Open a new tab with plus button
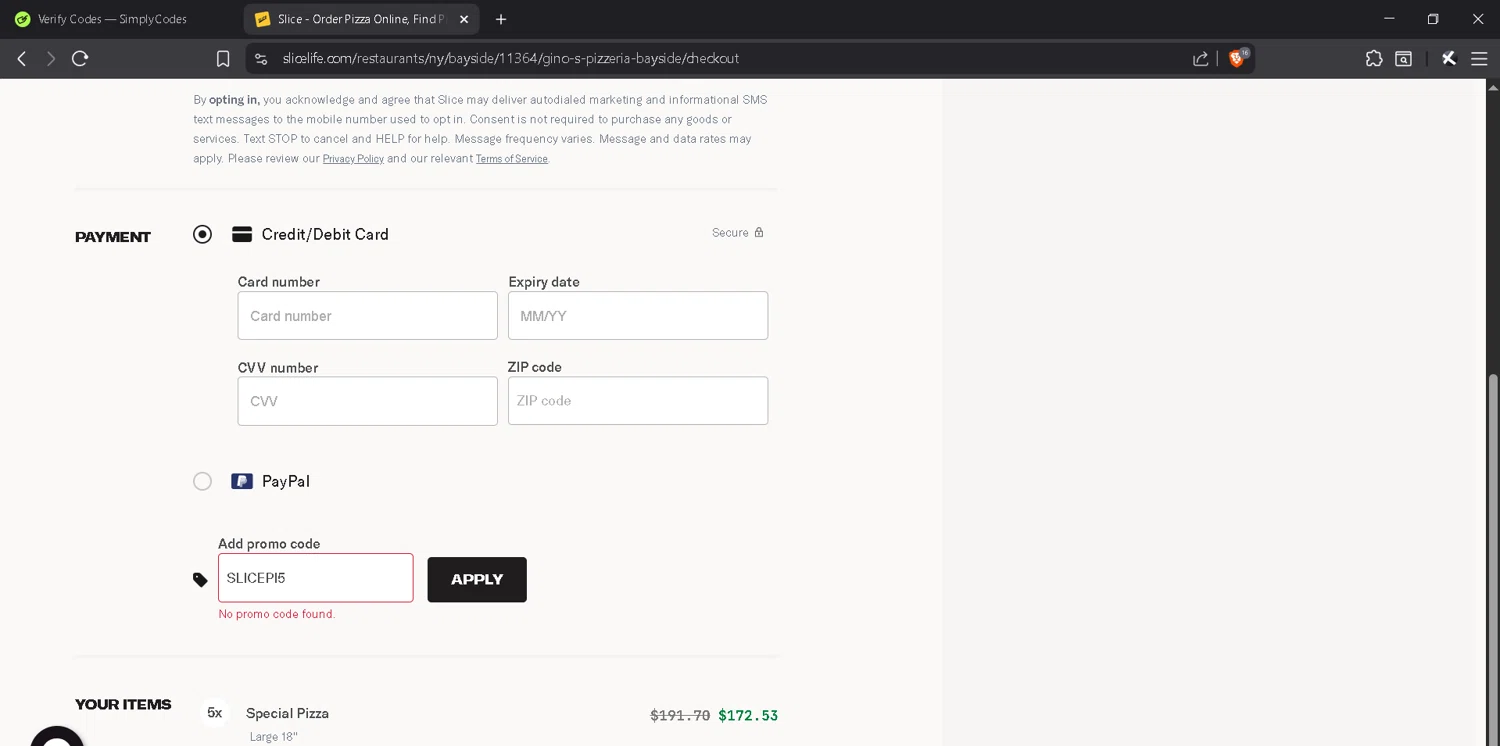This screenshot has height=746, width=1500. (501, 19)
